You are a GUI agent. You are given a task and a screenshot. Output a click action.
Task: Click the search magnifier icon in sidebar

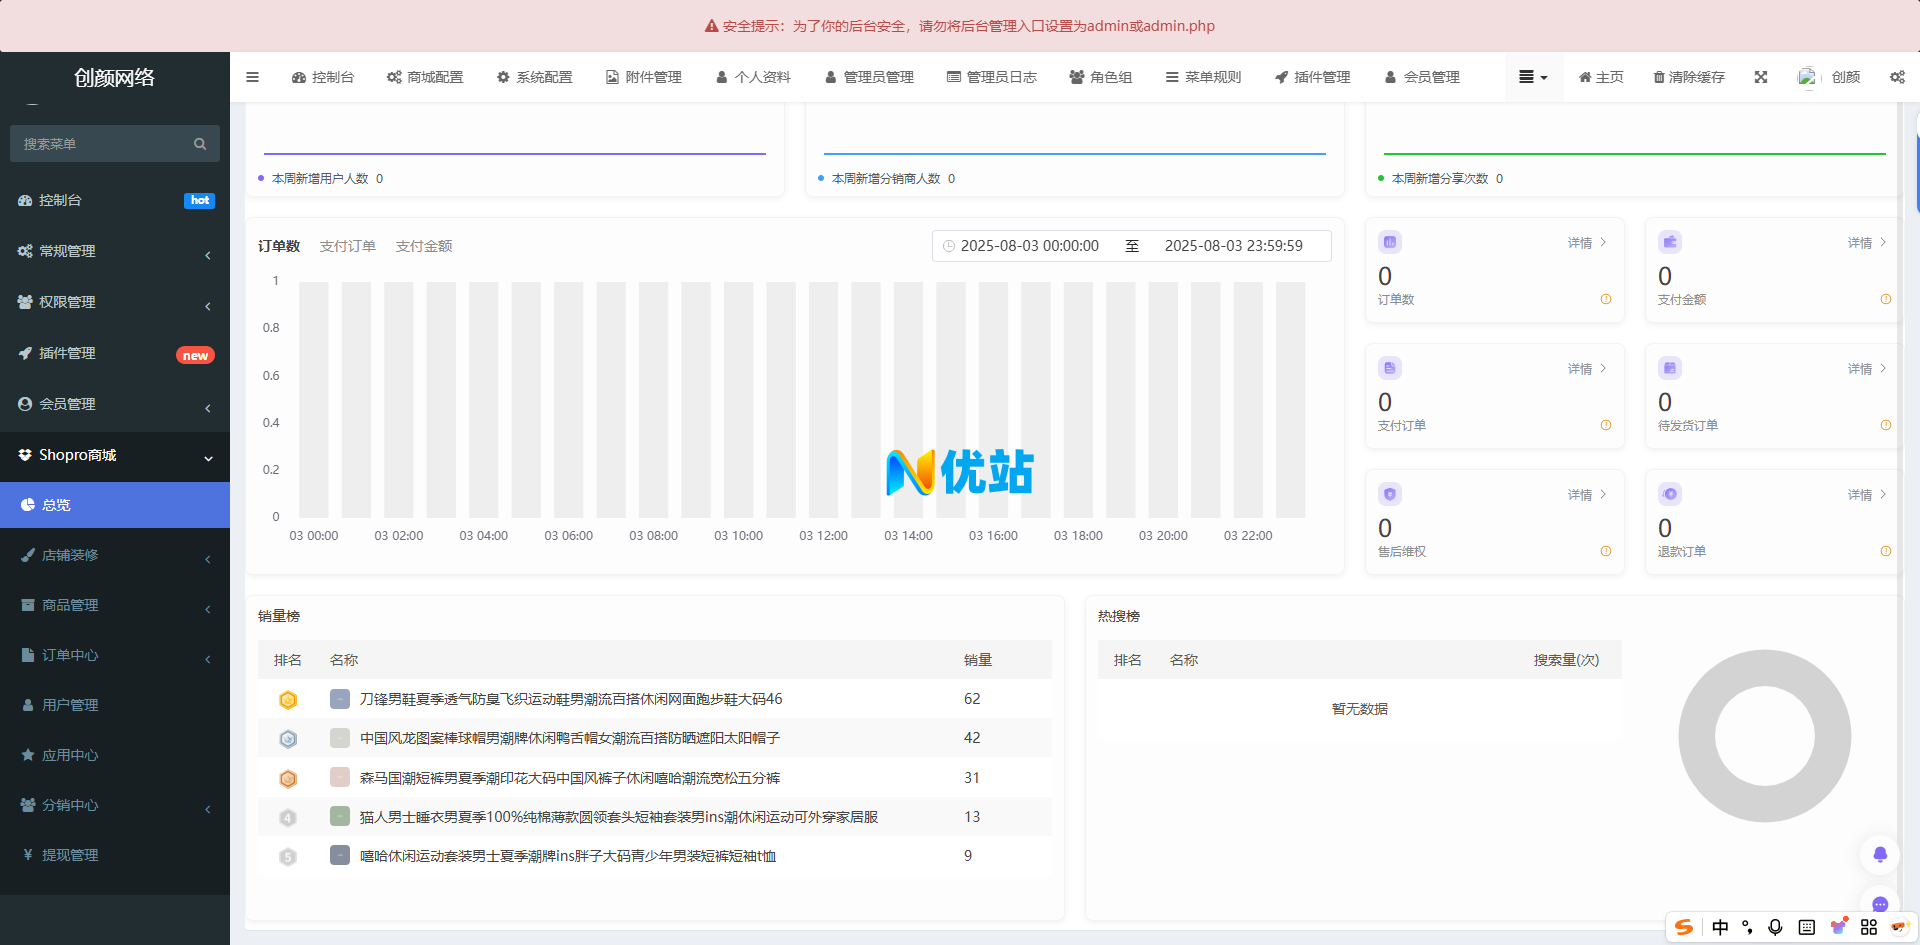pyautogui.click(x=200, y=144)
